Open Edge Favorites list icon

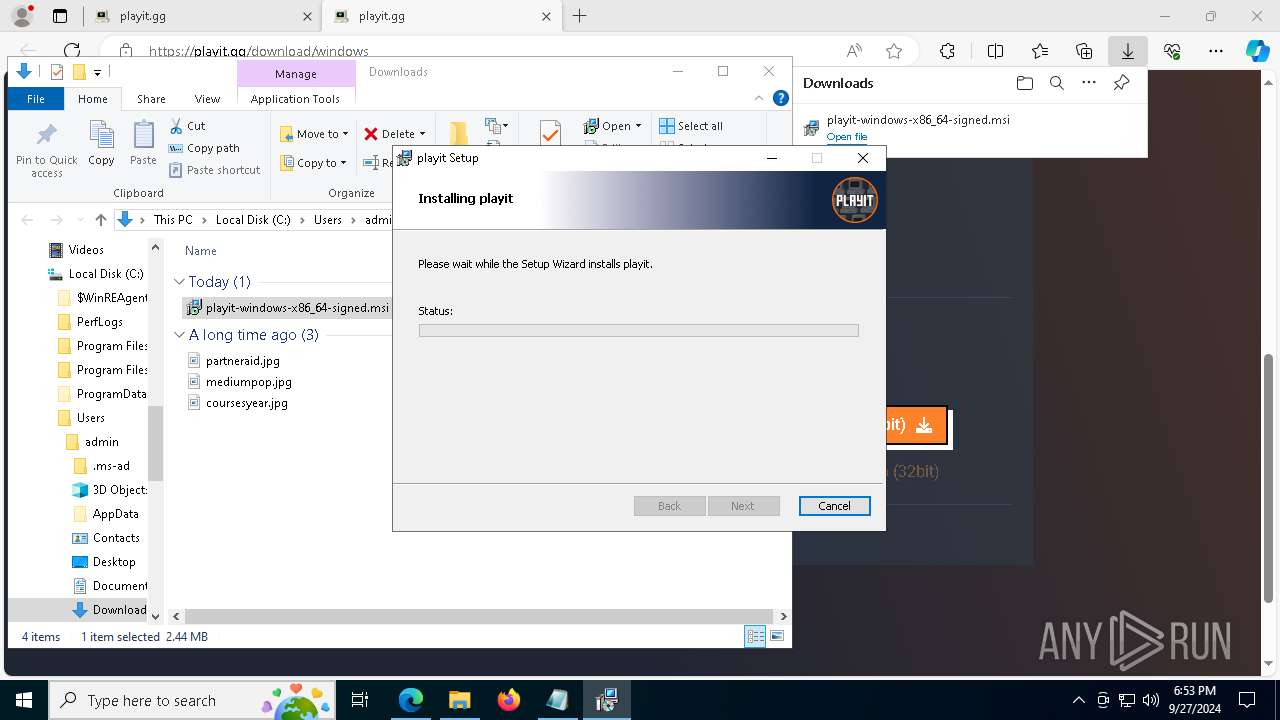[x=1040, y=51]
